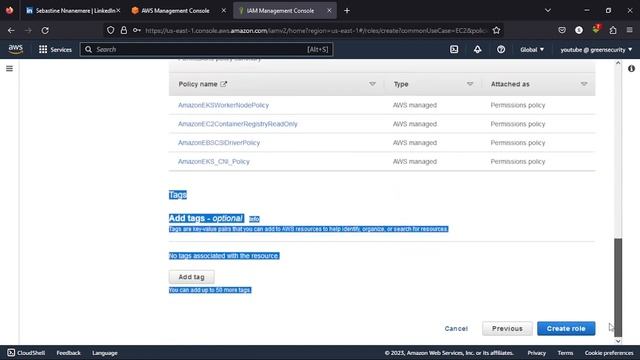Open a new browser tab with plus
The height and width of the screenshot is (360, 640).
[x=347, y=11]
